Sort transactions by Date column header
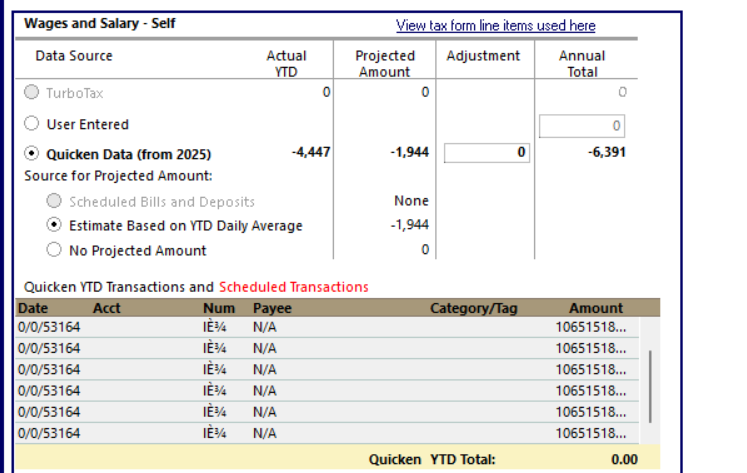This screenshot has width=747, height=473. point(33,308)
